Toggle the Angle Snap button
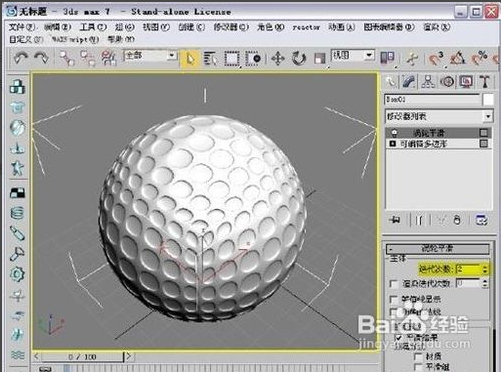The width and height of the screenshot is (501, 372). 458,58
